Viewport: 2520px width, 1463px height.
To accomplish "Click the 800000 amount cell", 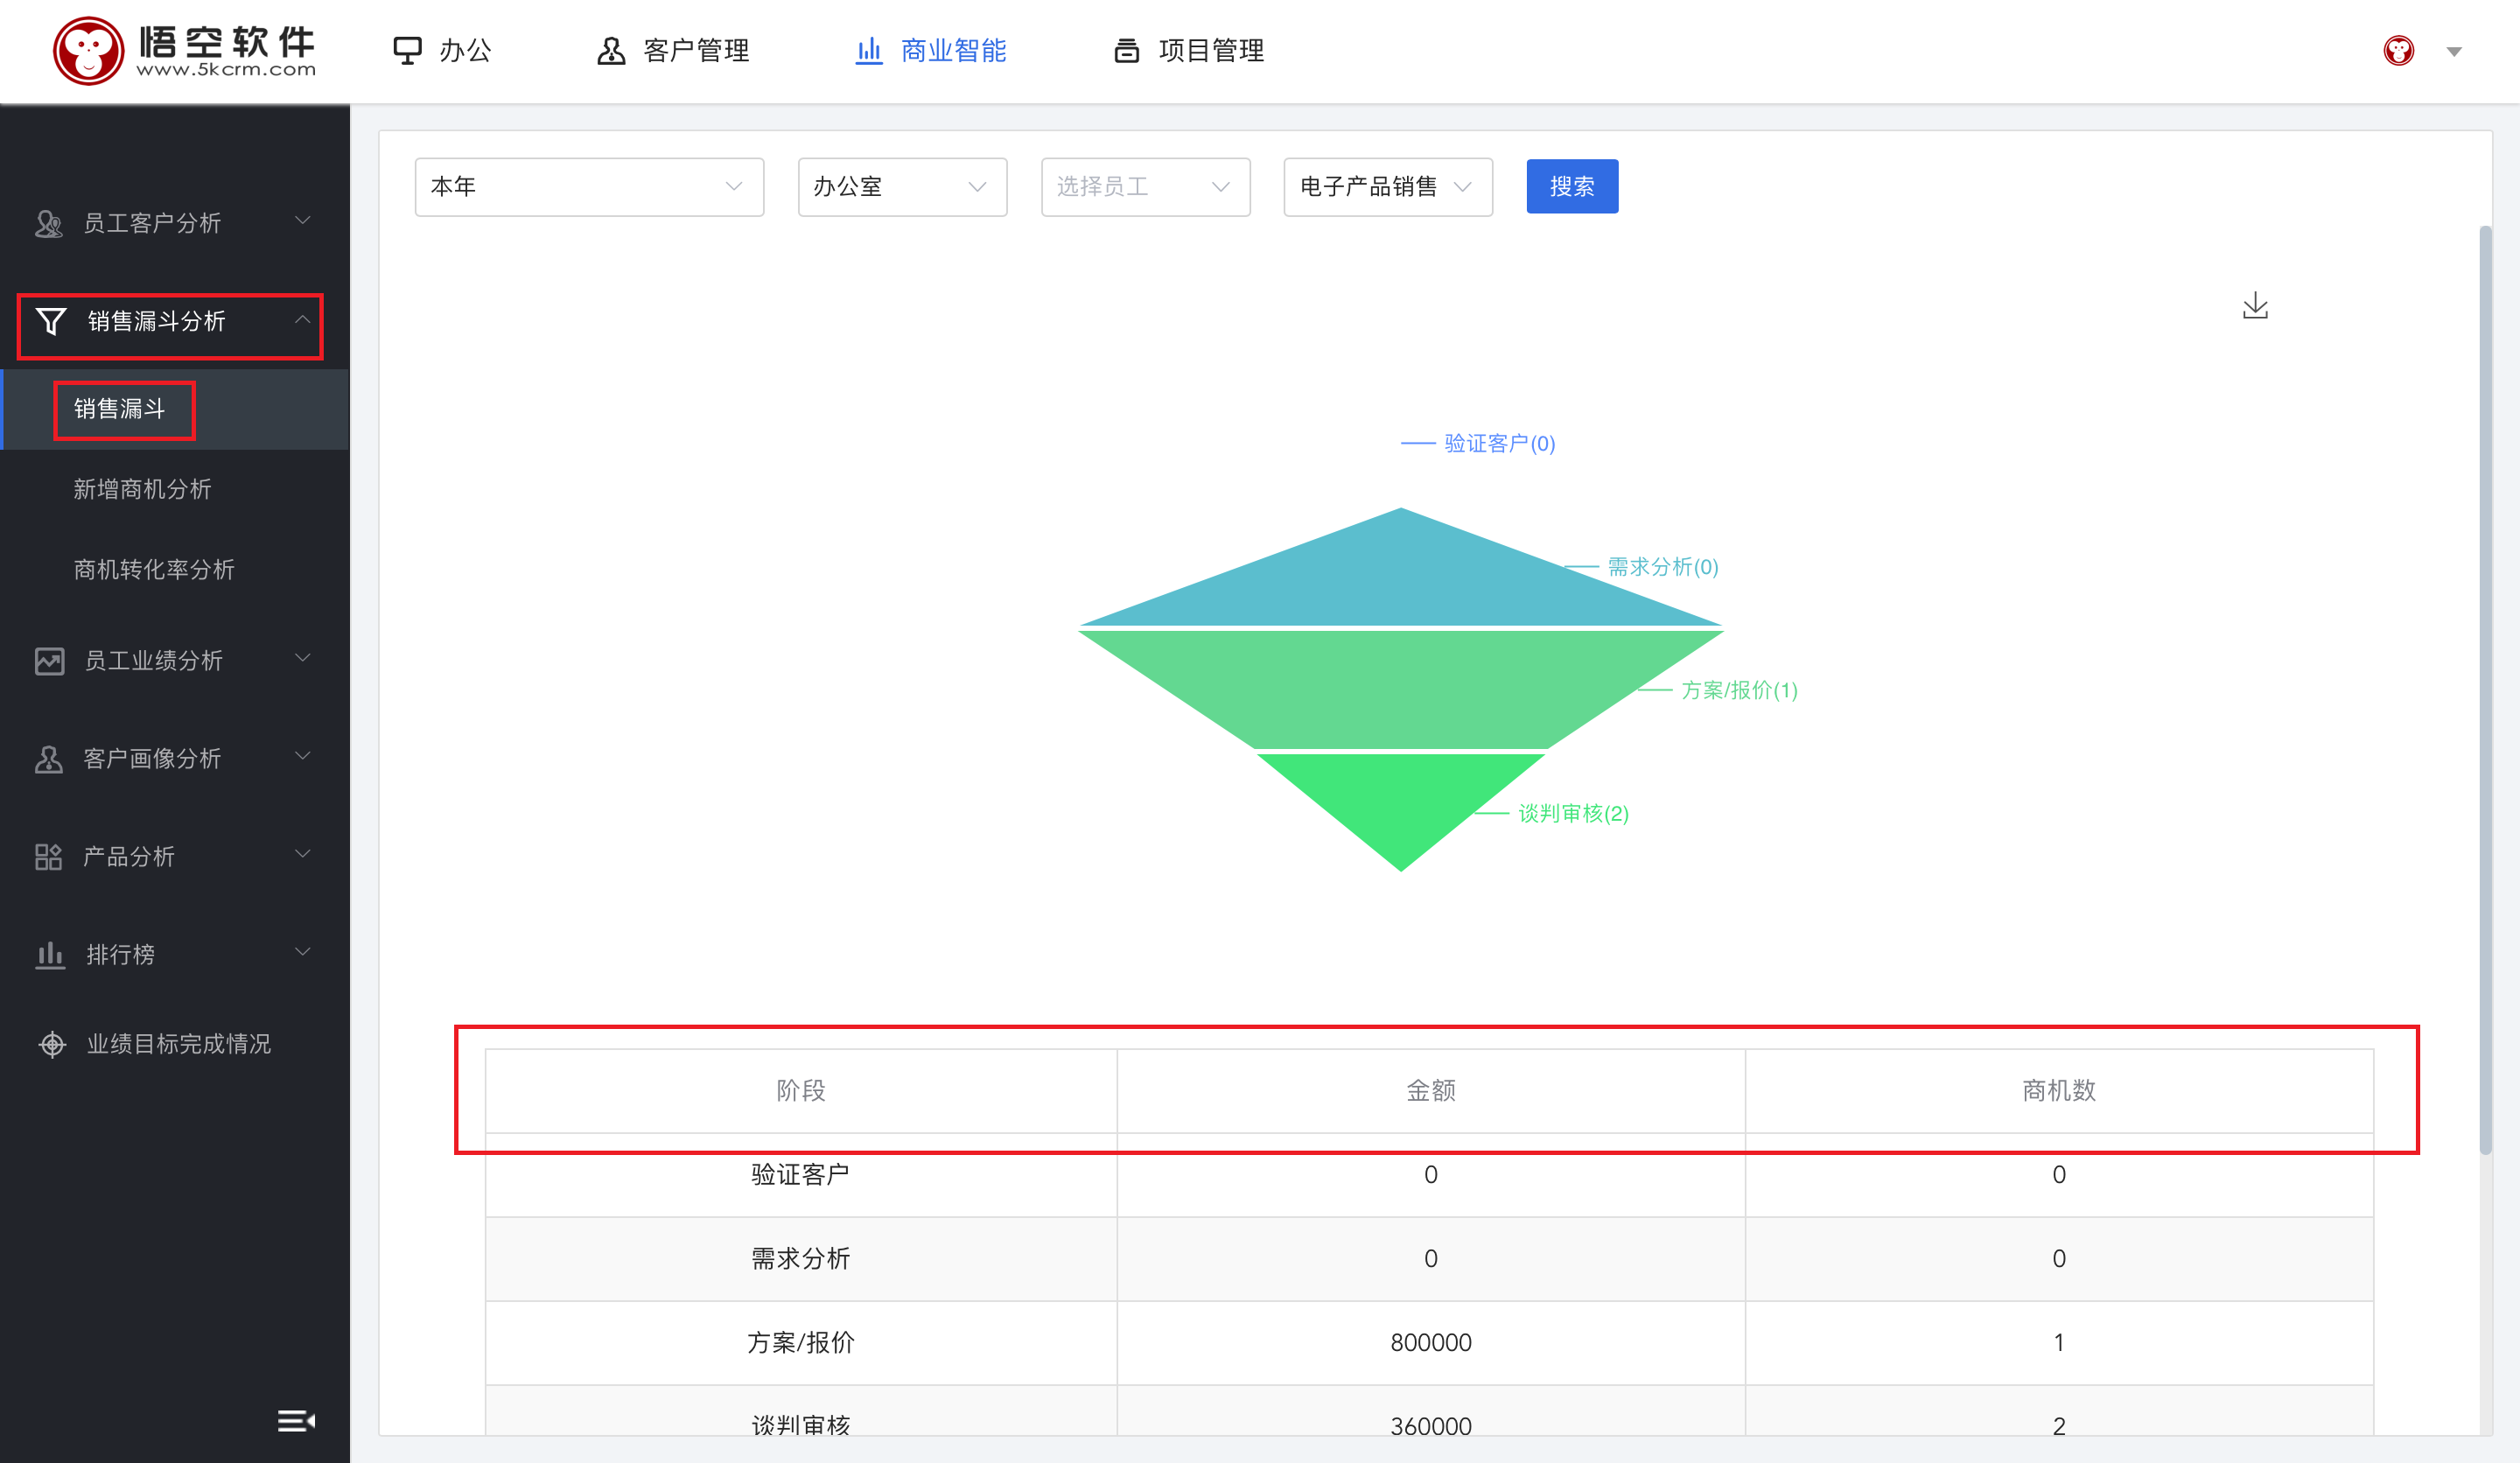I will click(1431, 1343).
